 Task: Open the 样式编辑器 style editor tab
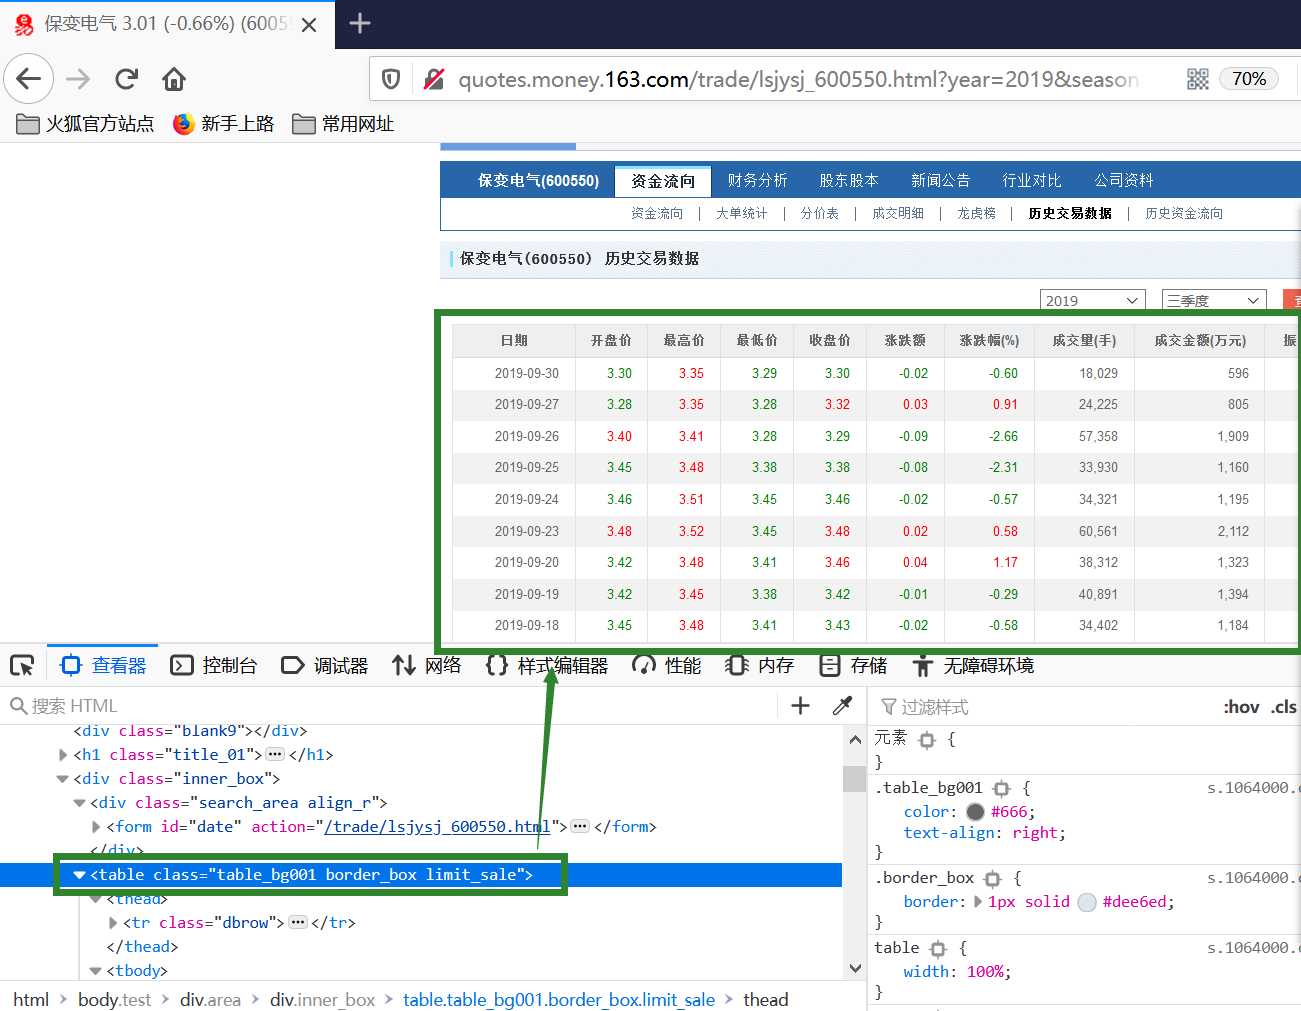[547, 665]
